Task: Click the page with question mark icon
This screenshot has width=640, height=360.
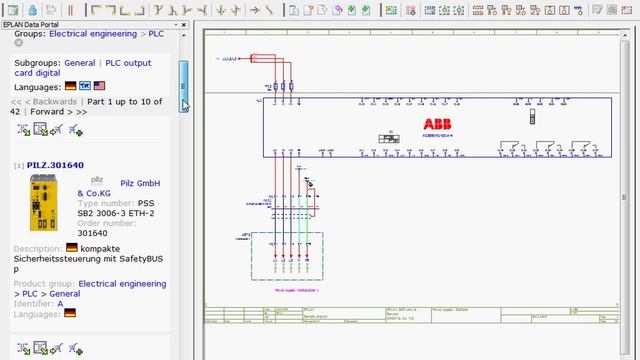Action: pos(308,10)
